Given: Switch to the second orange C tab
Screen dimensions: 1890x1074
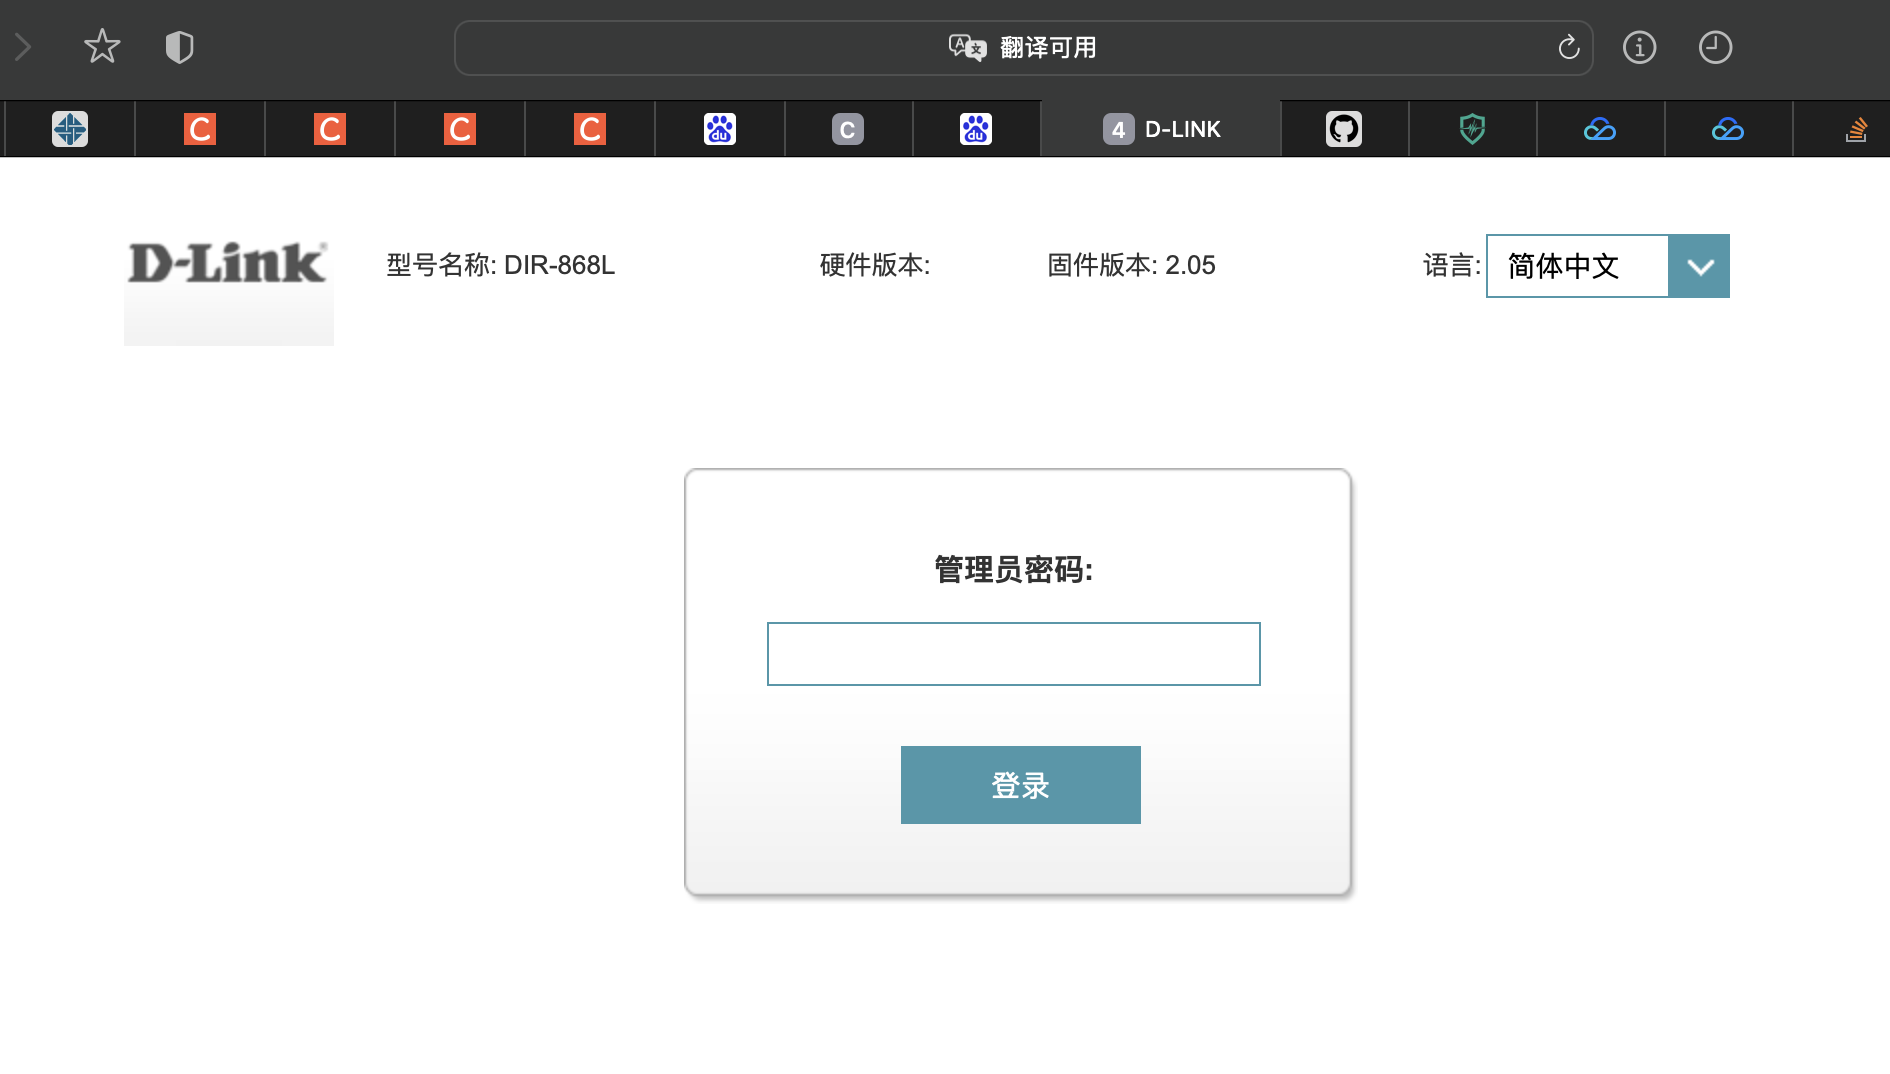Looking at the screenshot, I should tap(330, 129).
